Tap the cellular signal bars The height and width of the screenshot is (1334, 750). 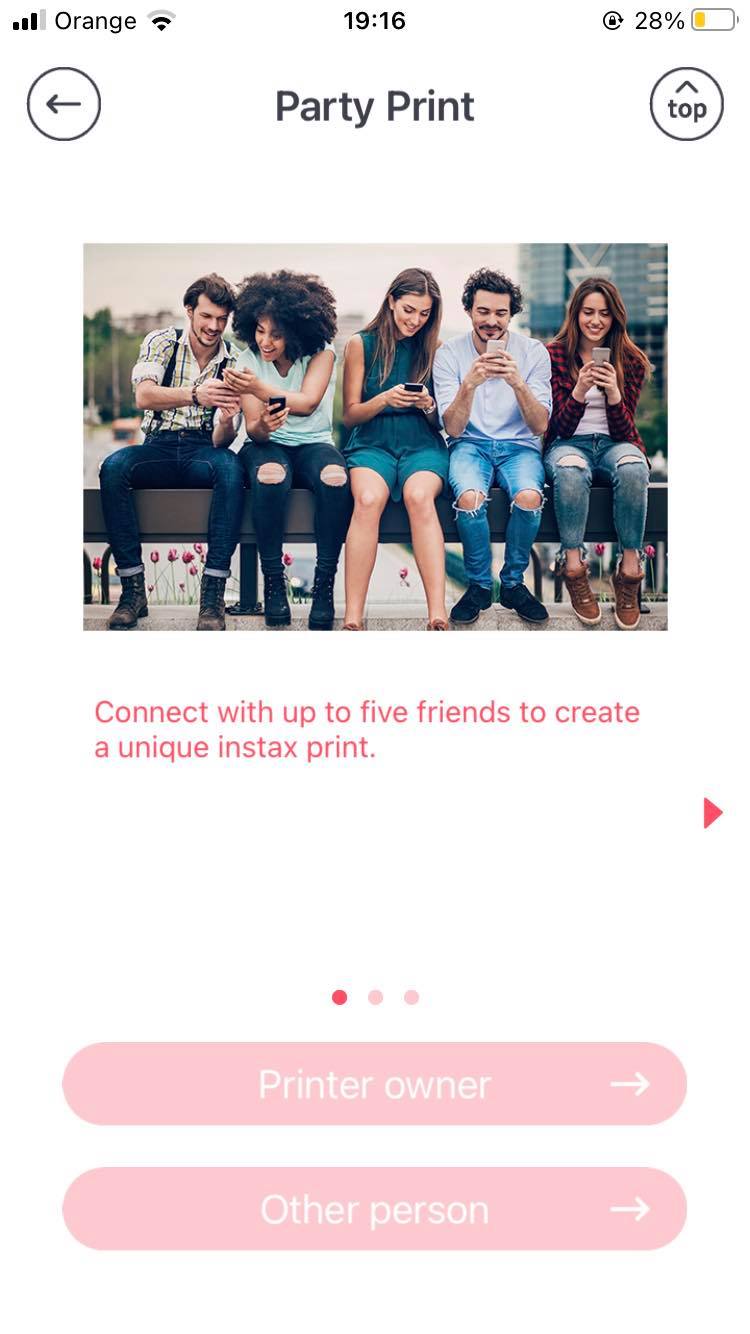coord(29,21)
